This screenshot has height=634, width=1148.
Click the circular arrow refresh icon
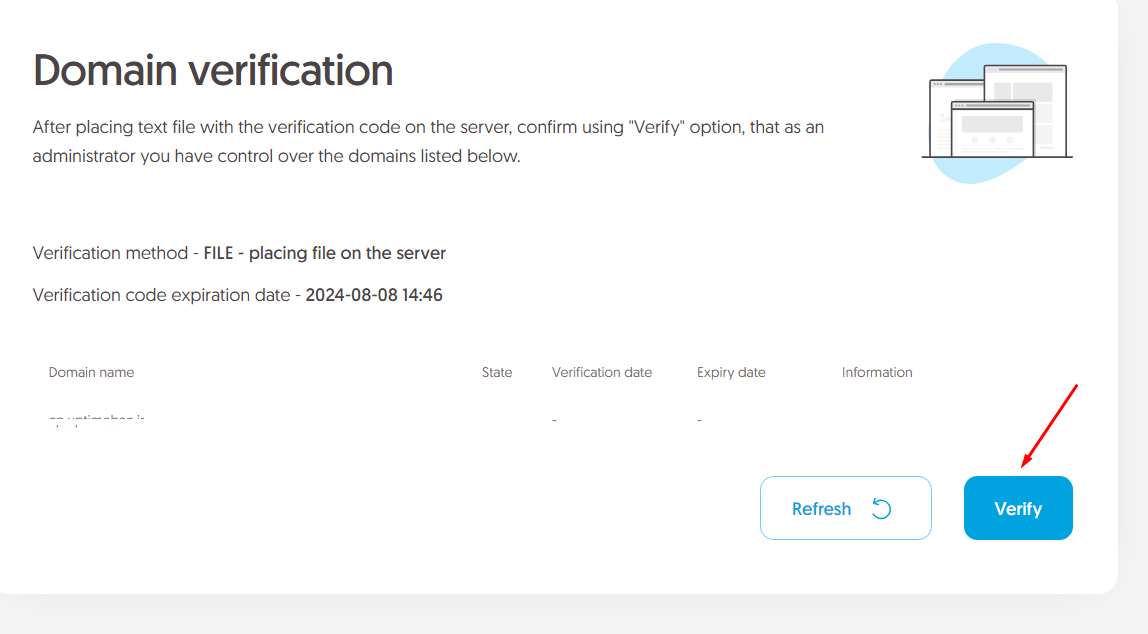pyautogui.click(x=881, y=509)
